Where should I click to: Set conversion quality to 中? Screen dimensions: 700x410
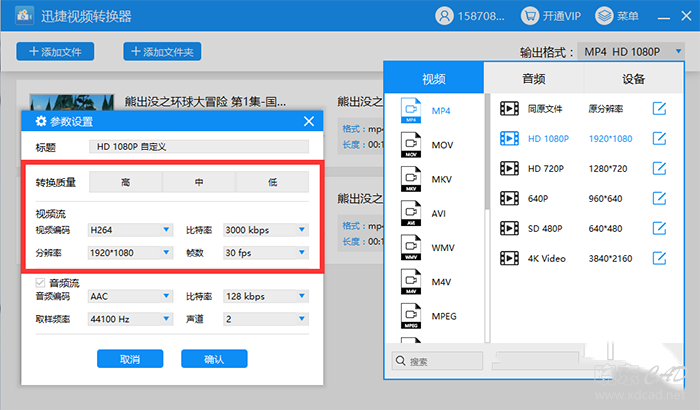pyautogui.click(x=199, y=182)
